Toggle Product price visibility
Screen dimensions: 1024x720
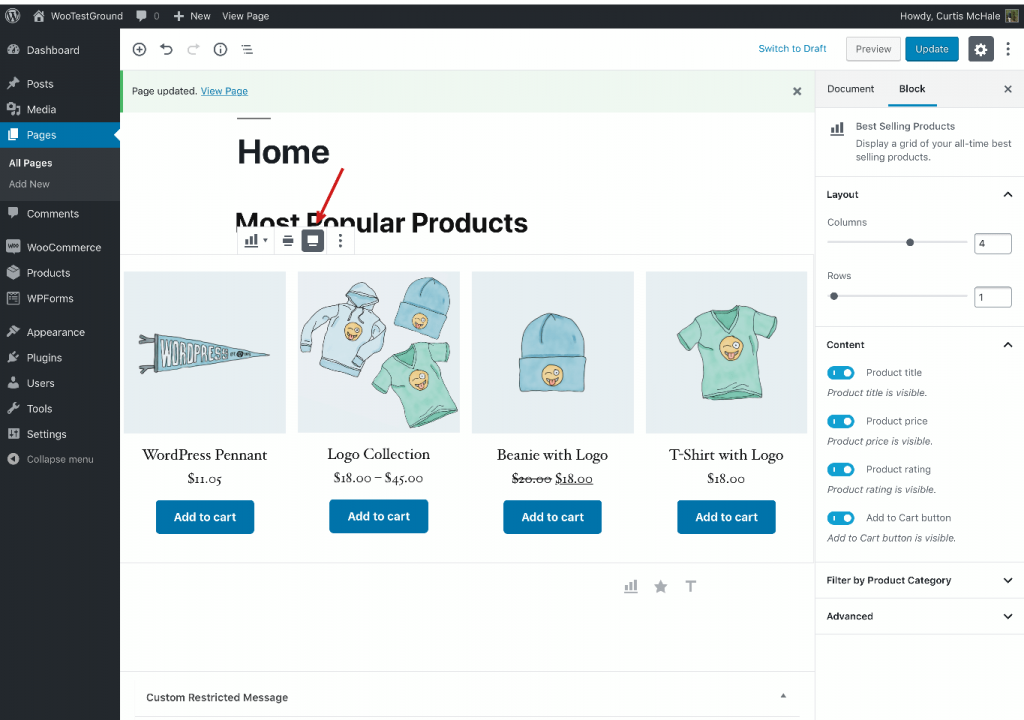840,421
